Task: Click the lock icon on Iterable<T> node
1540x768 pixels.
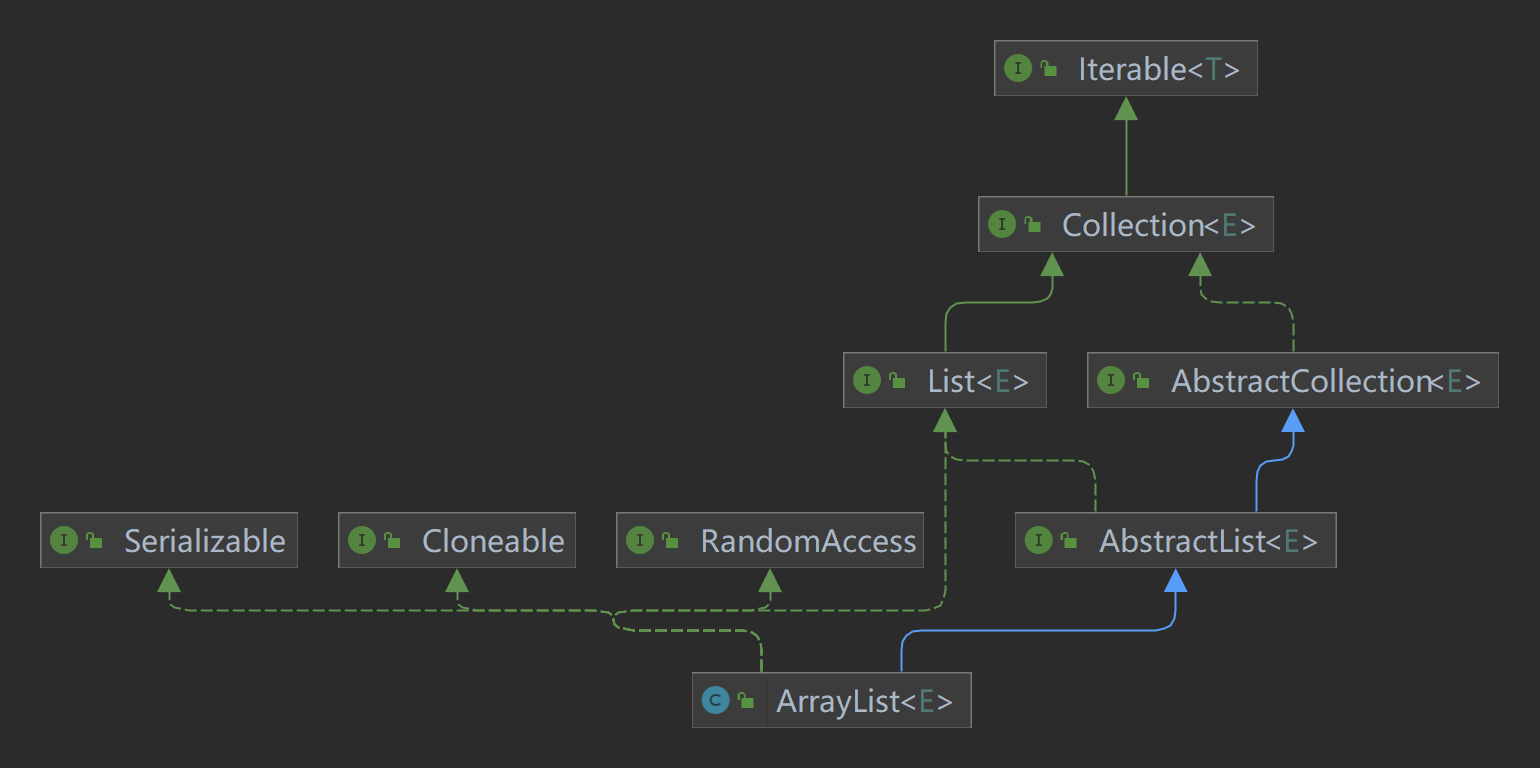Action: click(1047, 68)
